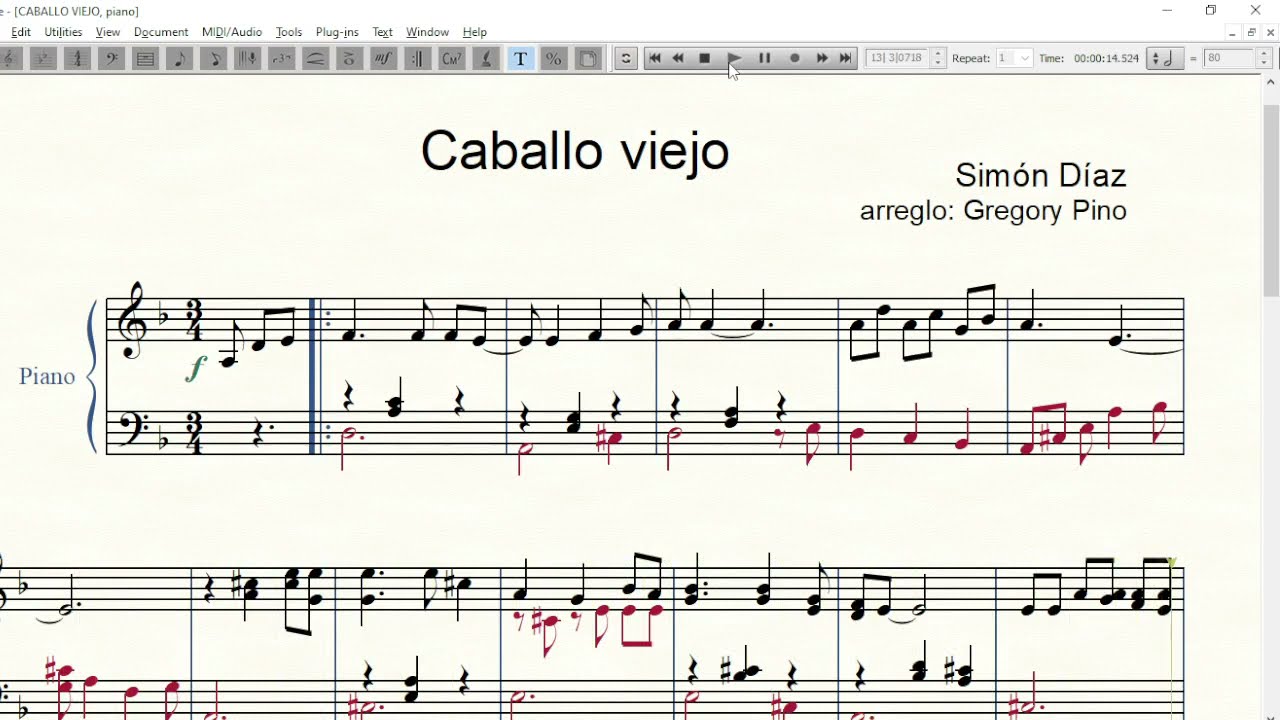Pause the playback
Screen dimensions: 1280x720
[x=764, y=58]
